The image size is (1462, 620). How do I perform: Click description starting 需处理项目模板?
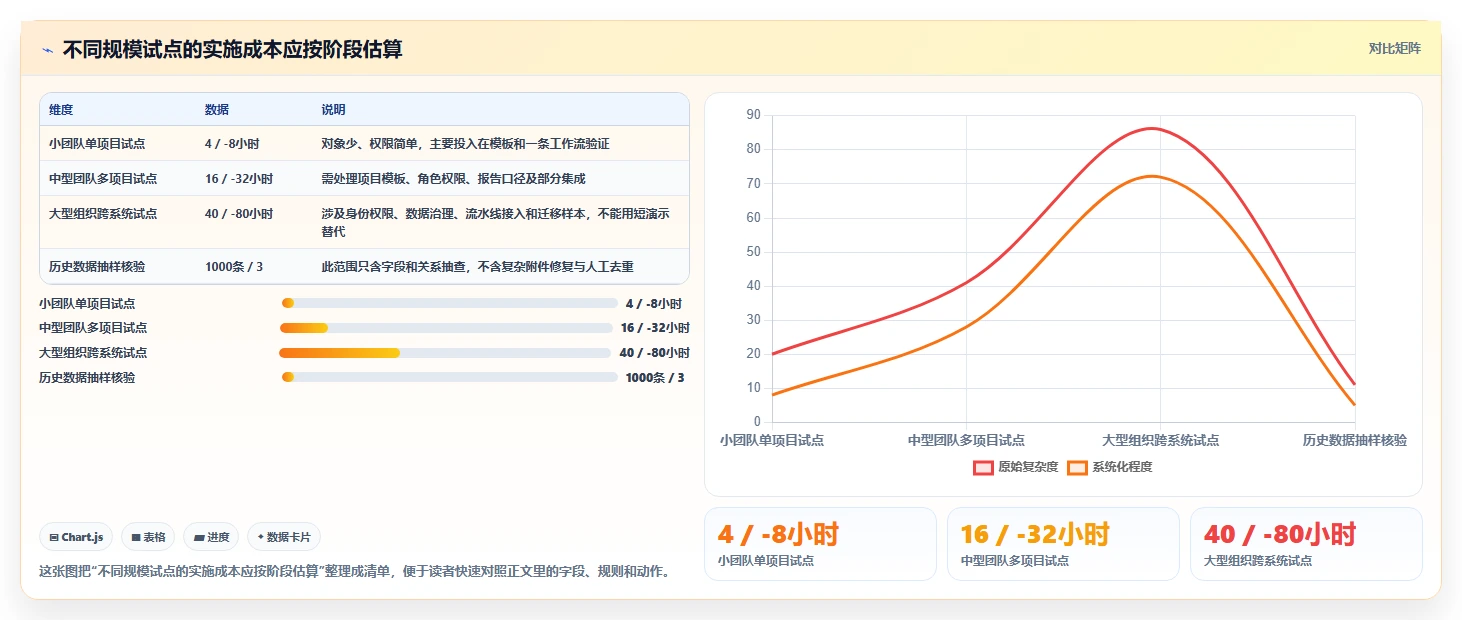click(x=453, y=179)
